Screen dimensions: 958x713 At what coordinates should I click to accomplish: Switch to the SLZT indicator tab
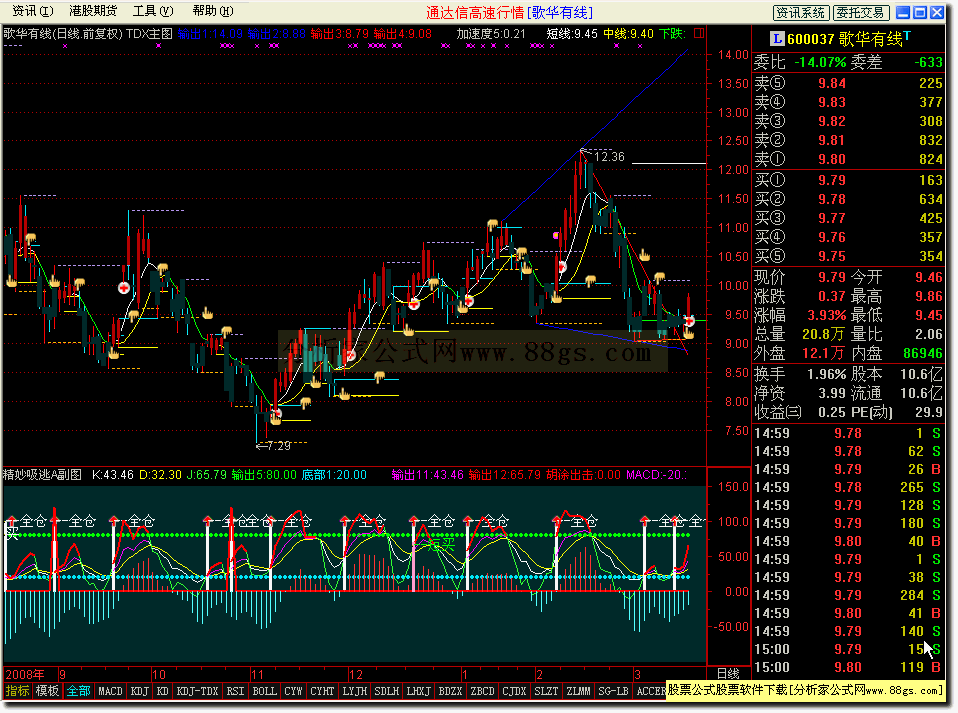point(546,691)
